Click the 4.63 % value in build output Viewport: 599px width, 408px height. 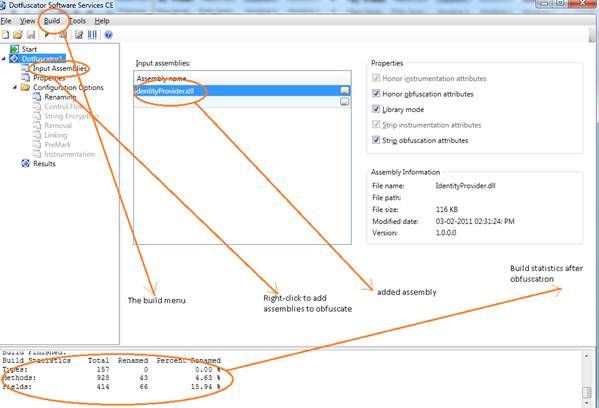click(207, 378)
